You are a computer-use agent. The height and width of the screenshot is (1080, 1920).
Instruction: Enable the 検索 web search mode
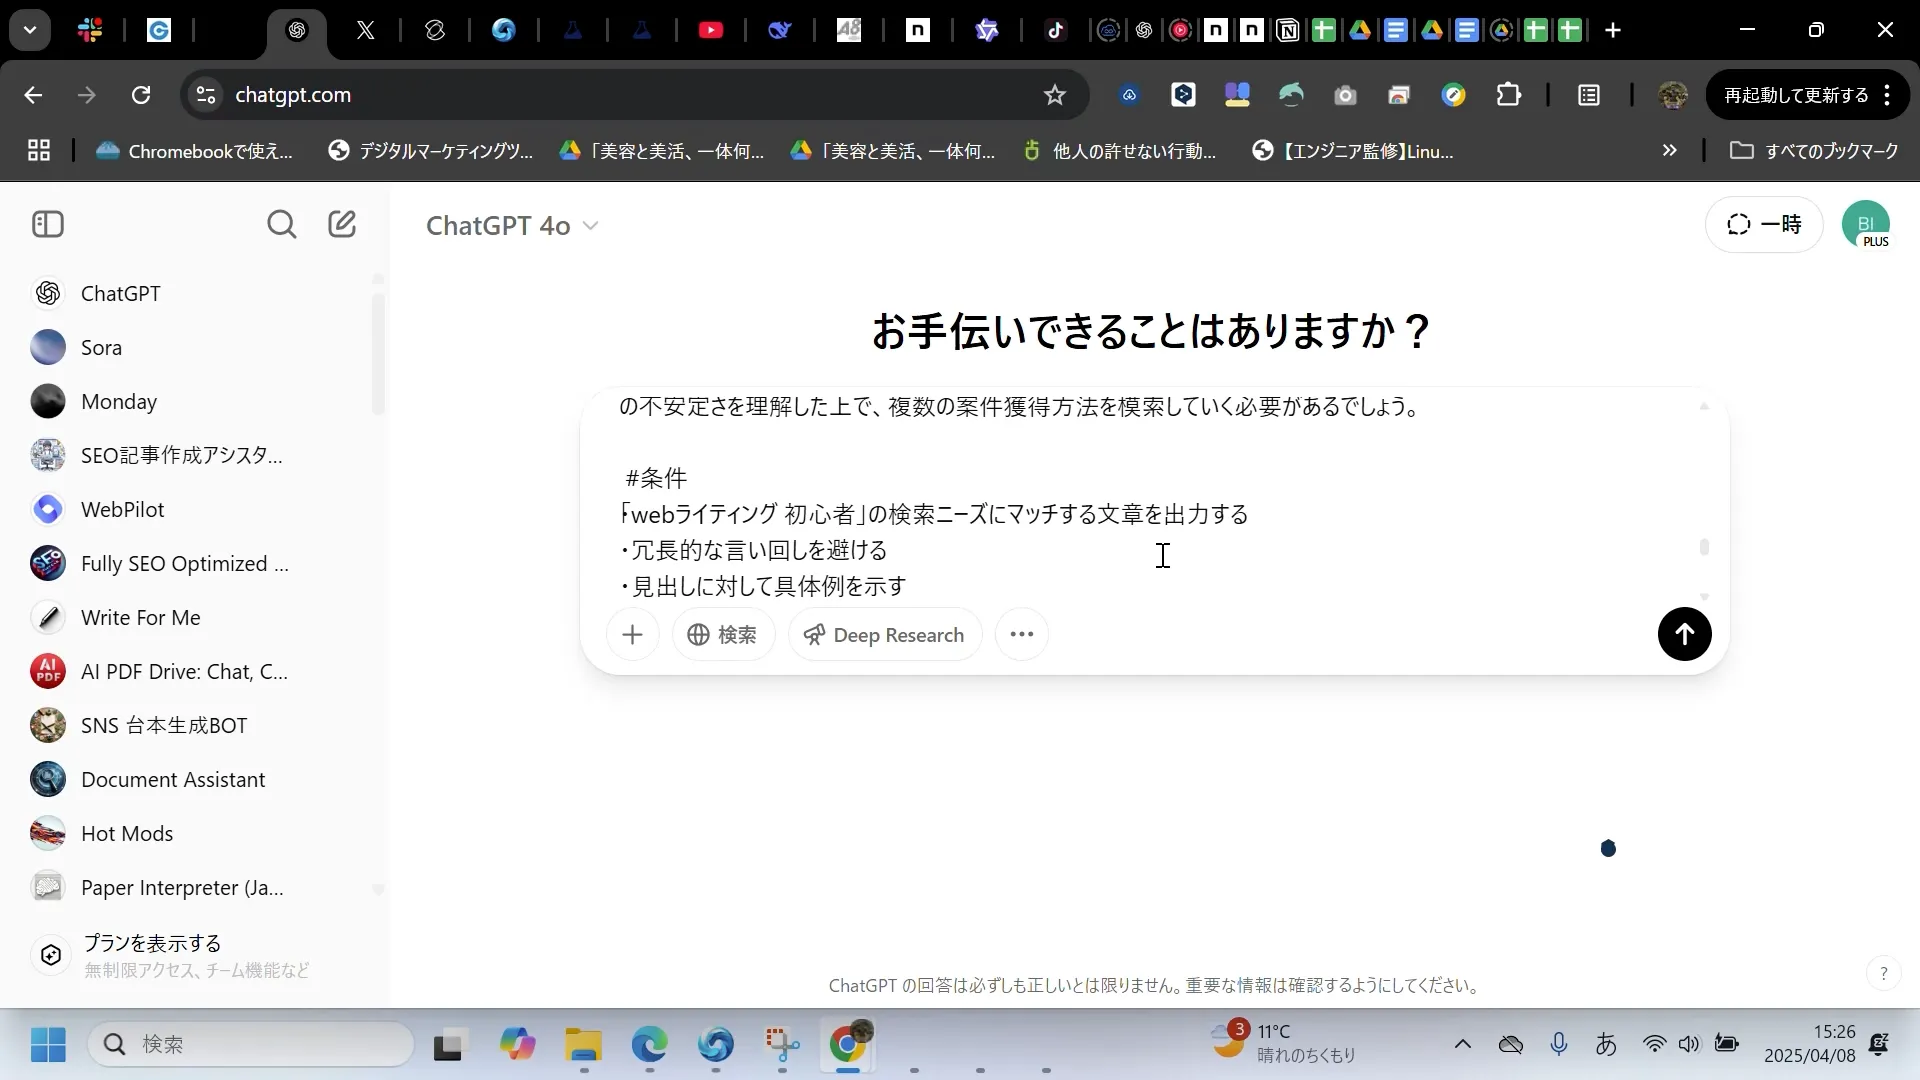(723, 634)
